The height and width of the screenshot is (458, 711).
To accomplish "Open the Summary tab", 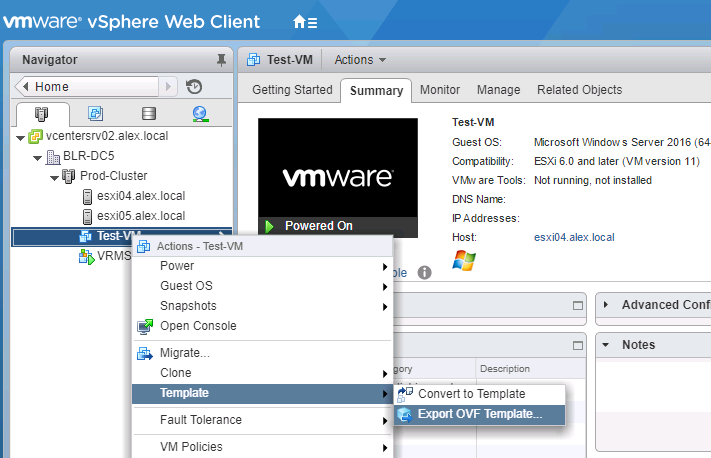I will 376,91.
